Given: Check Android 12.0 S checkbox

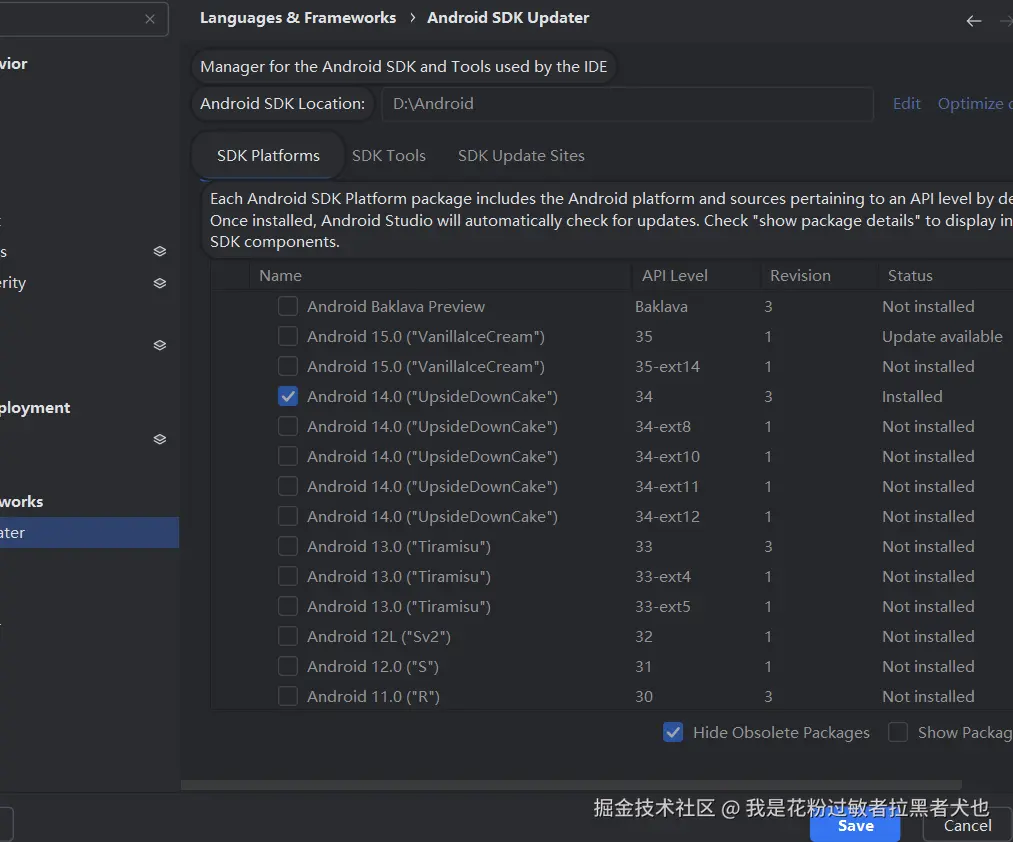Looking at the screenshot, I should [287, 666].
